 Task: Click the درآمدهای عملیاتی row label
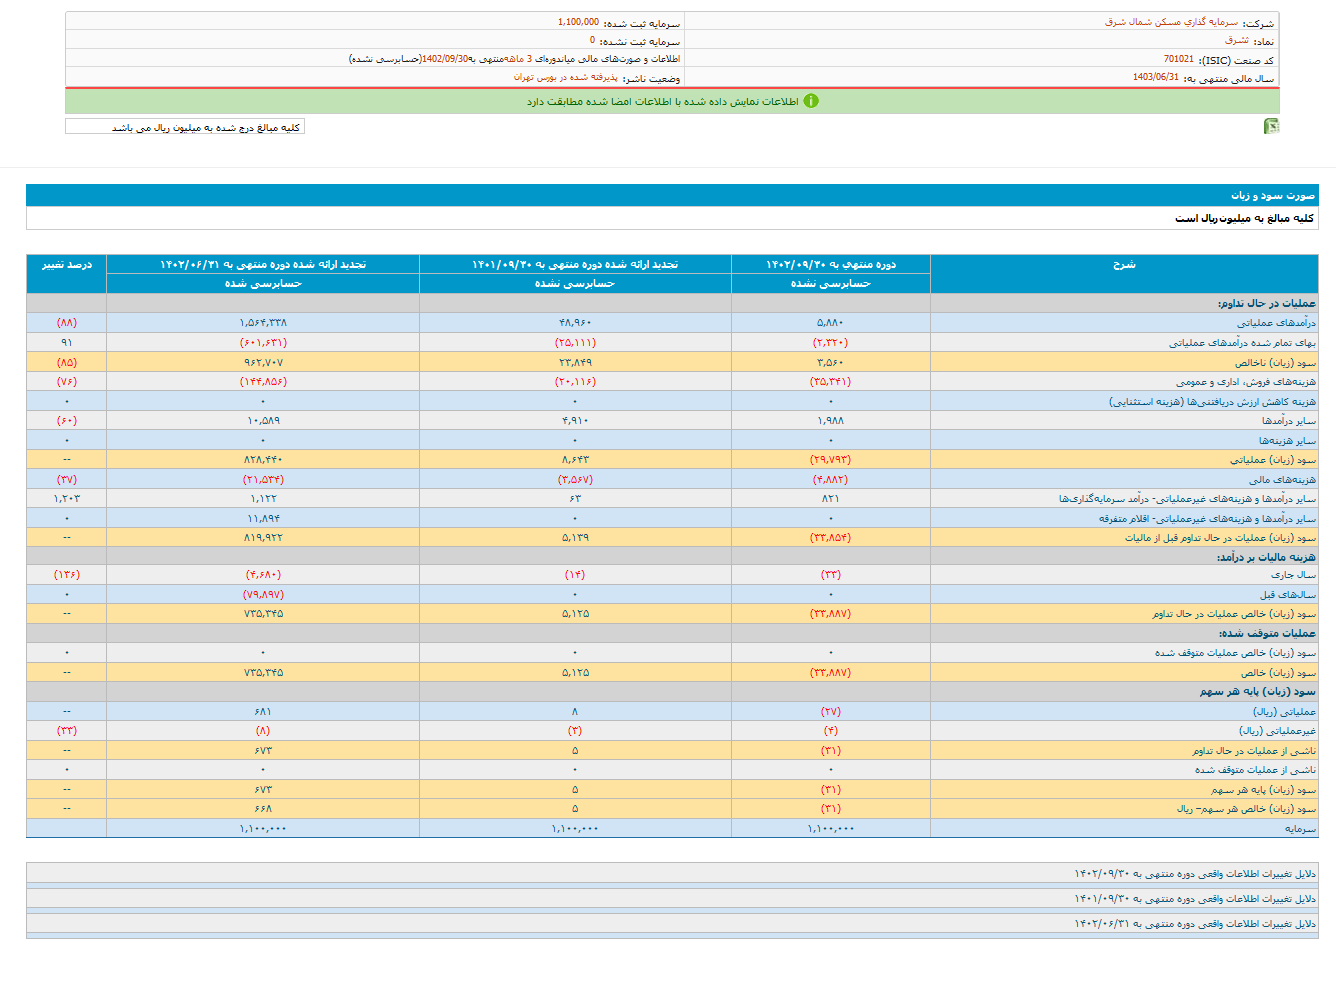[x=1276, y=323]
